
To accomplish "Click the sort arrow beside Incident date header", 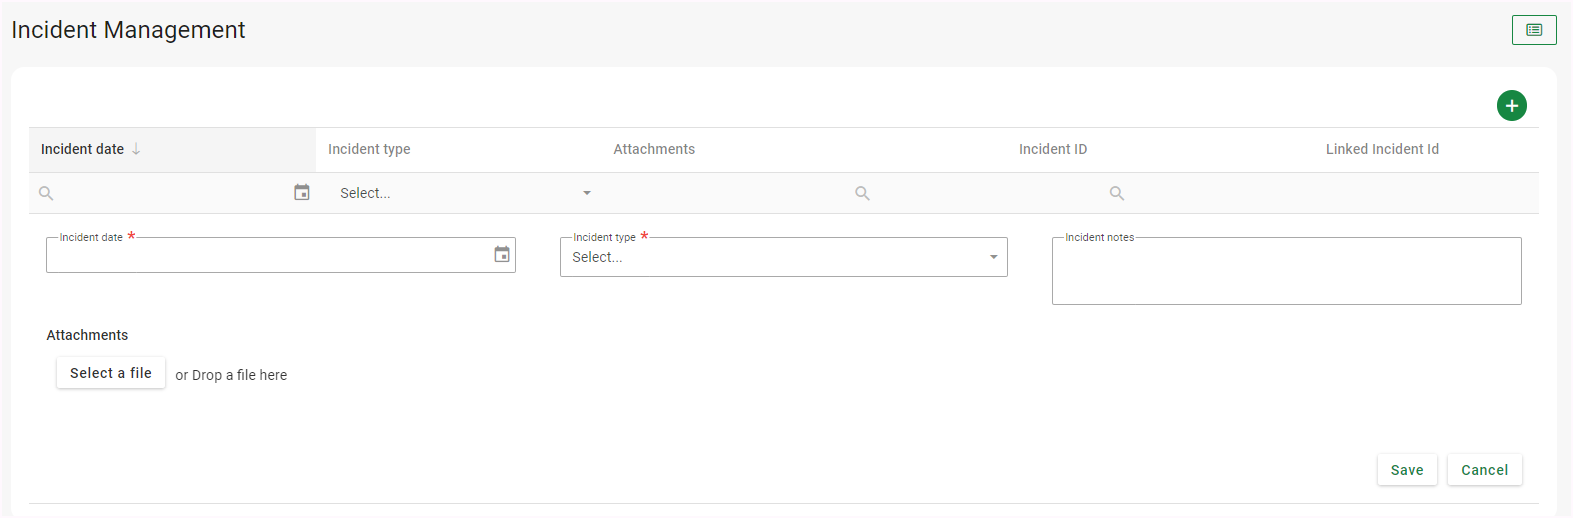I will (136, 149).
